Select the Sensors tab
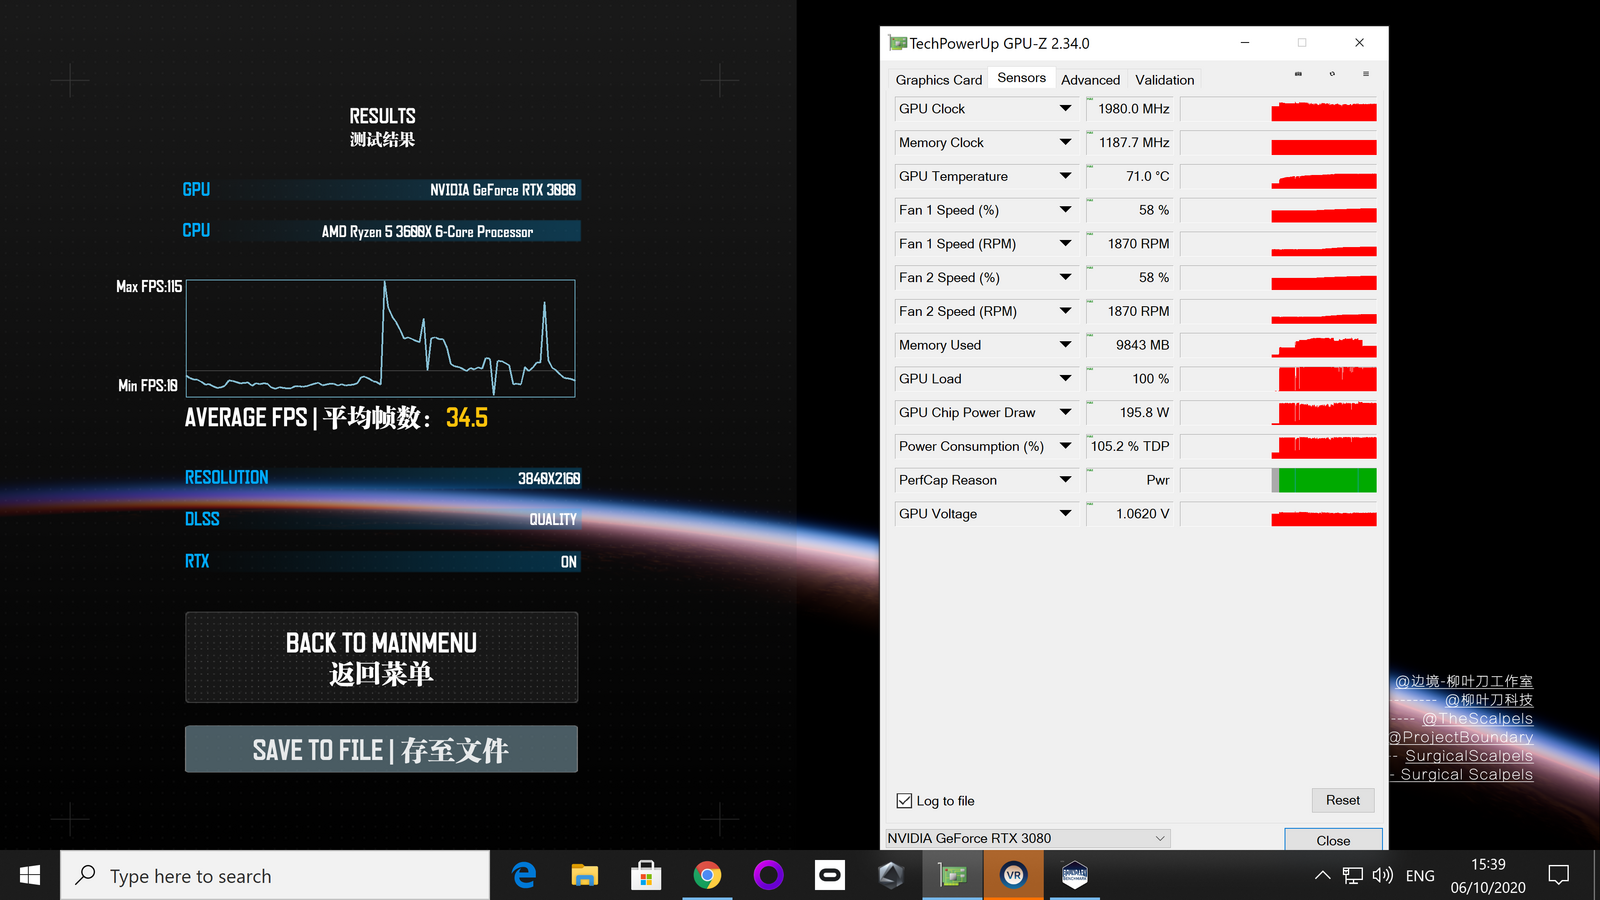Image resolution: width=1600 pixels, height=900 pixels. 1021,78
